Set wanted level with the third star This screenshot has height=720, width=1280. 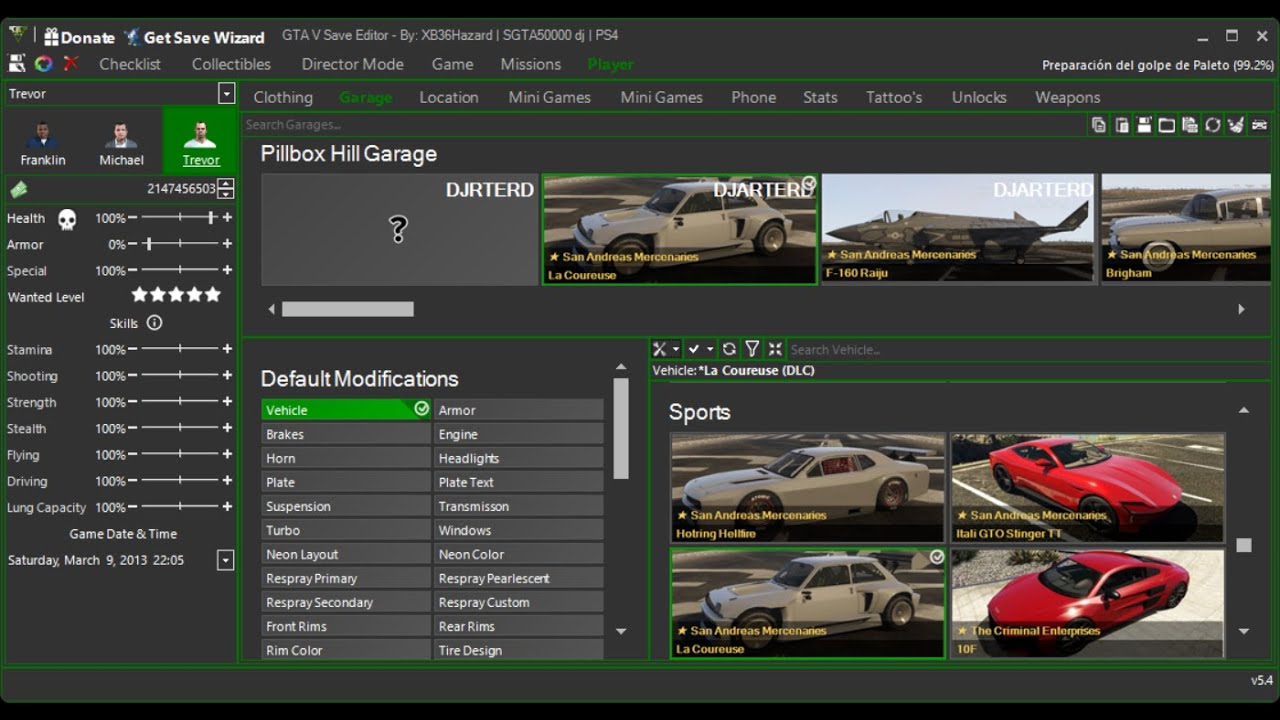coord(176,295)
